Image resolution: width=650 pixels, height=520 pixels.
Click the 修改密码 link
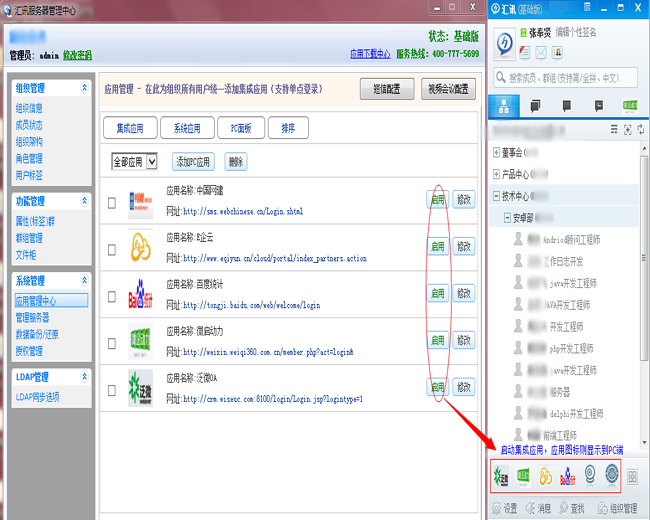pyautogui.click(x=78, y=55)
